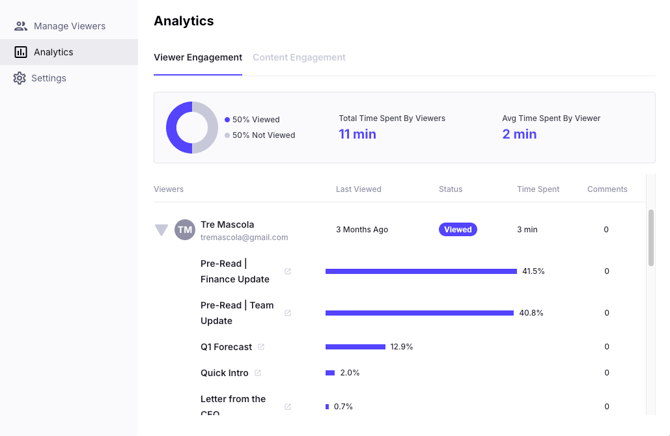Open Manage Viewers in the sidebar
This screenshot has height=436, width=670.
tap(69, 26)
